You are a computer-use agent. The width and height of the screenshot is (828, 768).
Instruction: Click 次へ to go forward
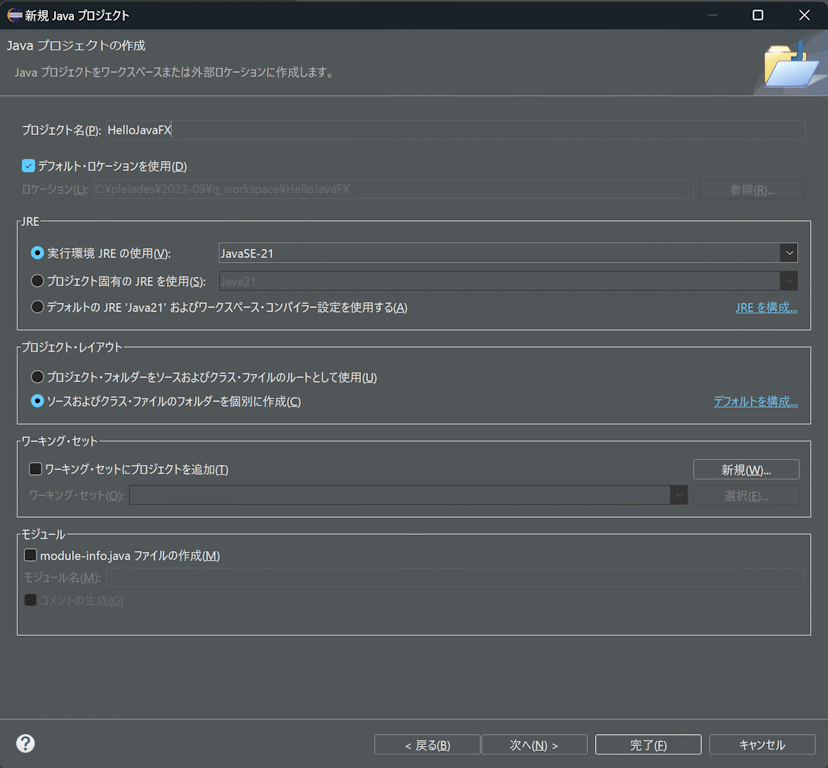(534, 744)
